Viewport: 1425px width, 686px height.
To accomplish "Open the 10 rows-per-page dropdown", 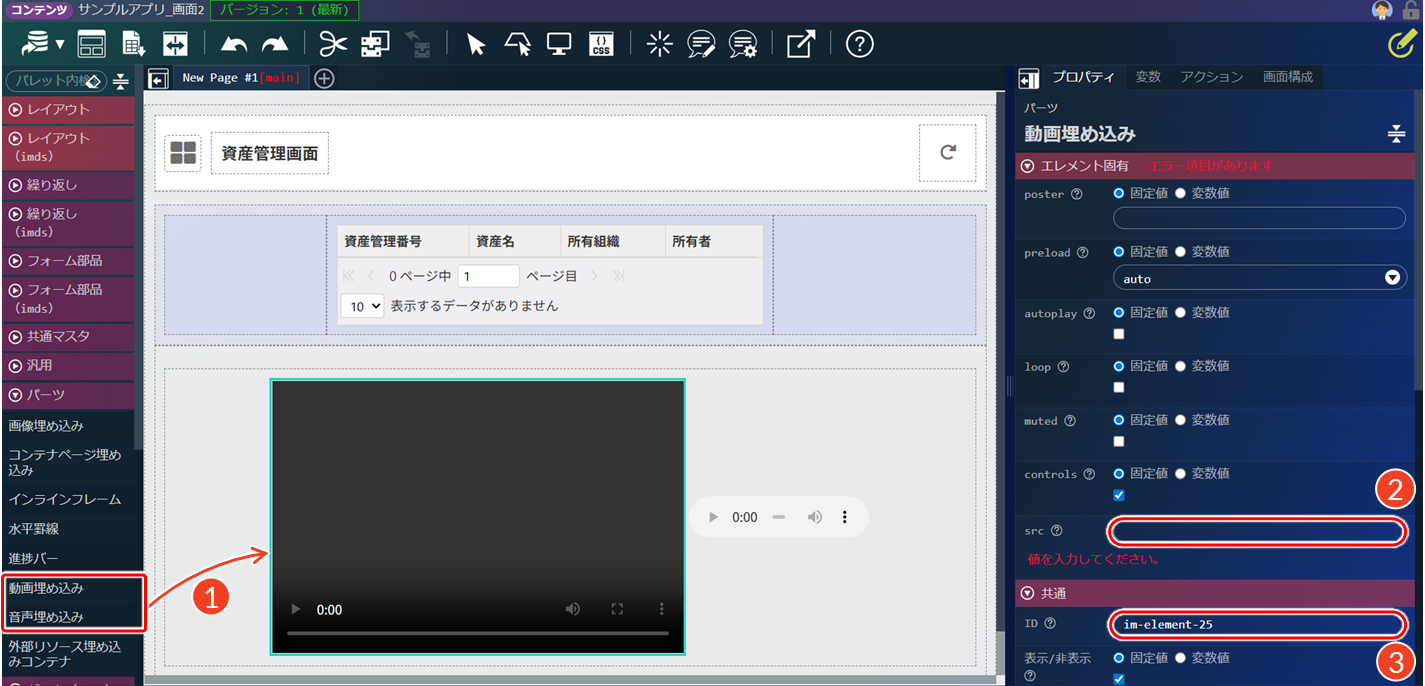I will (362, 306).
